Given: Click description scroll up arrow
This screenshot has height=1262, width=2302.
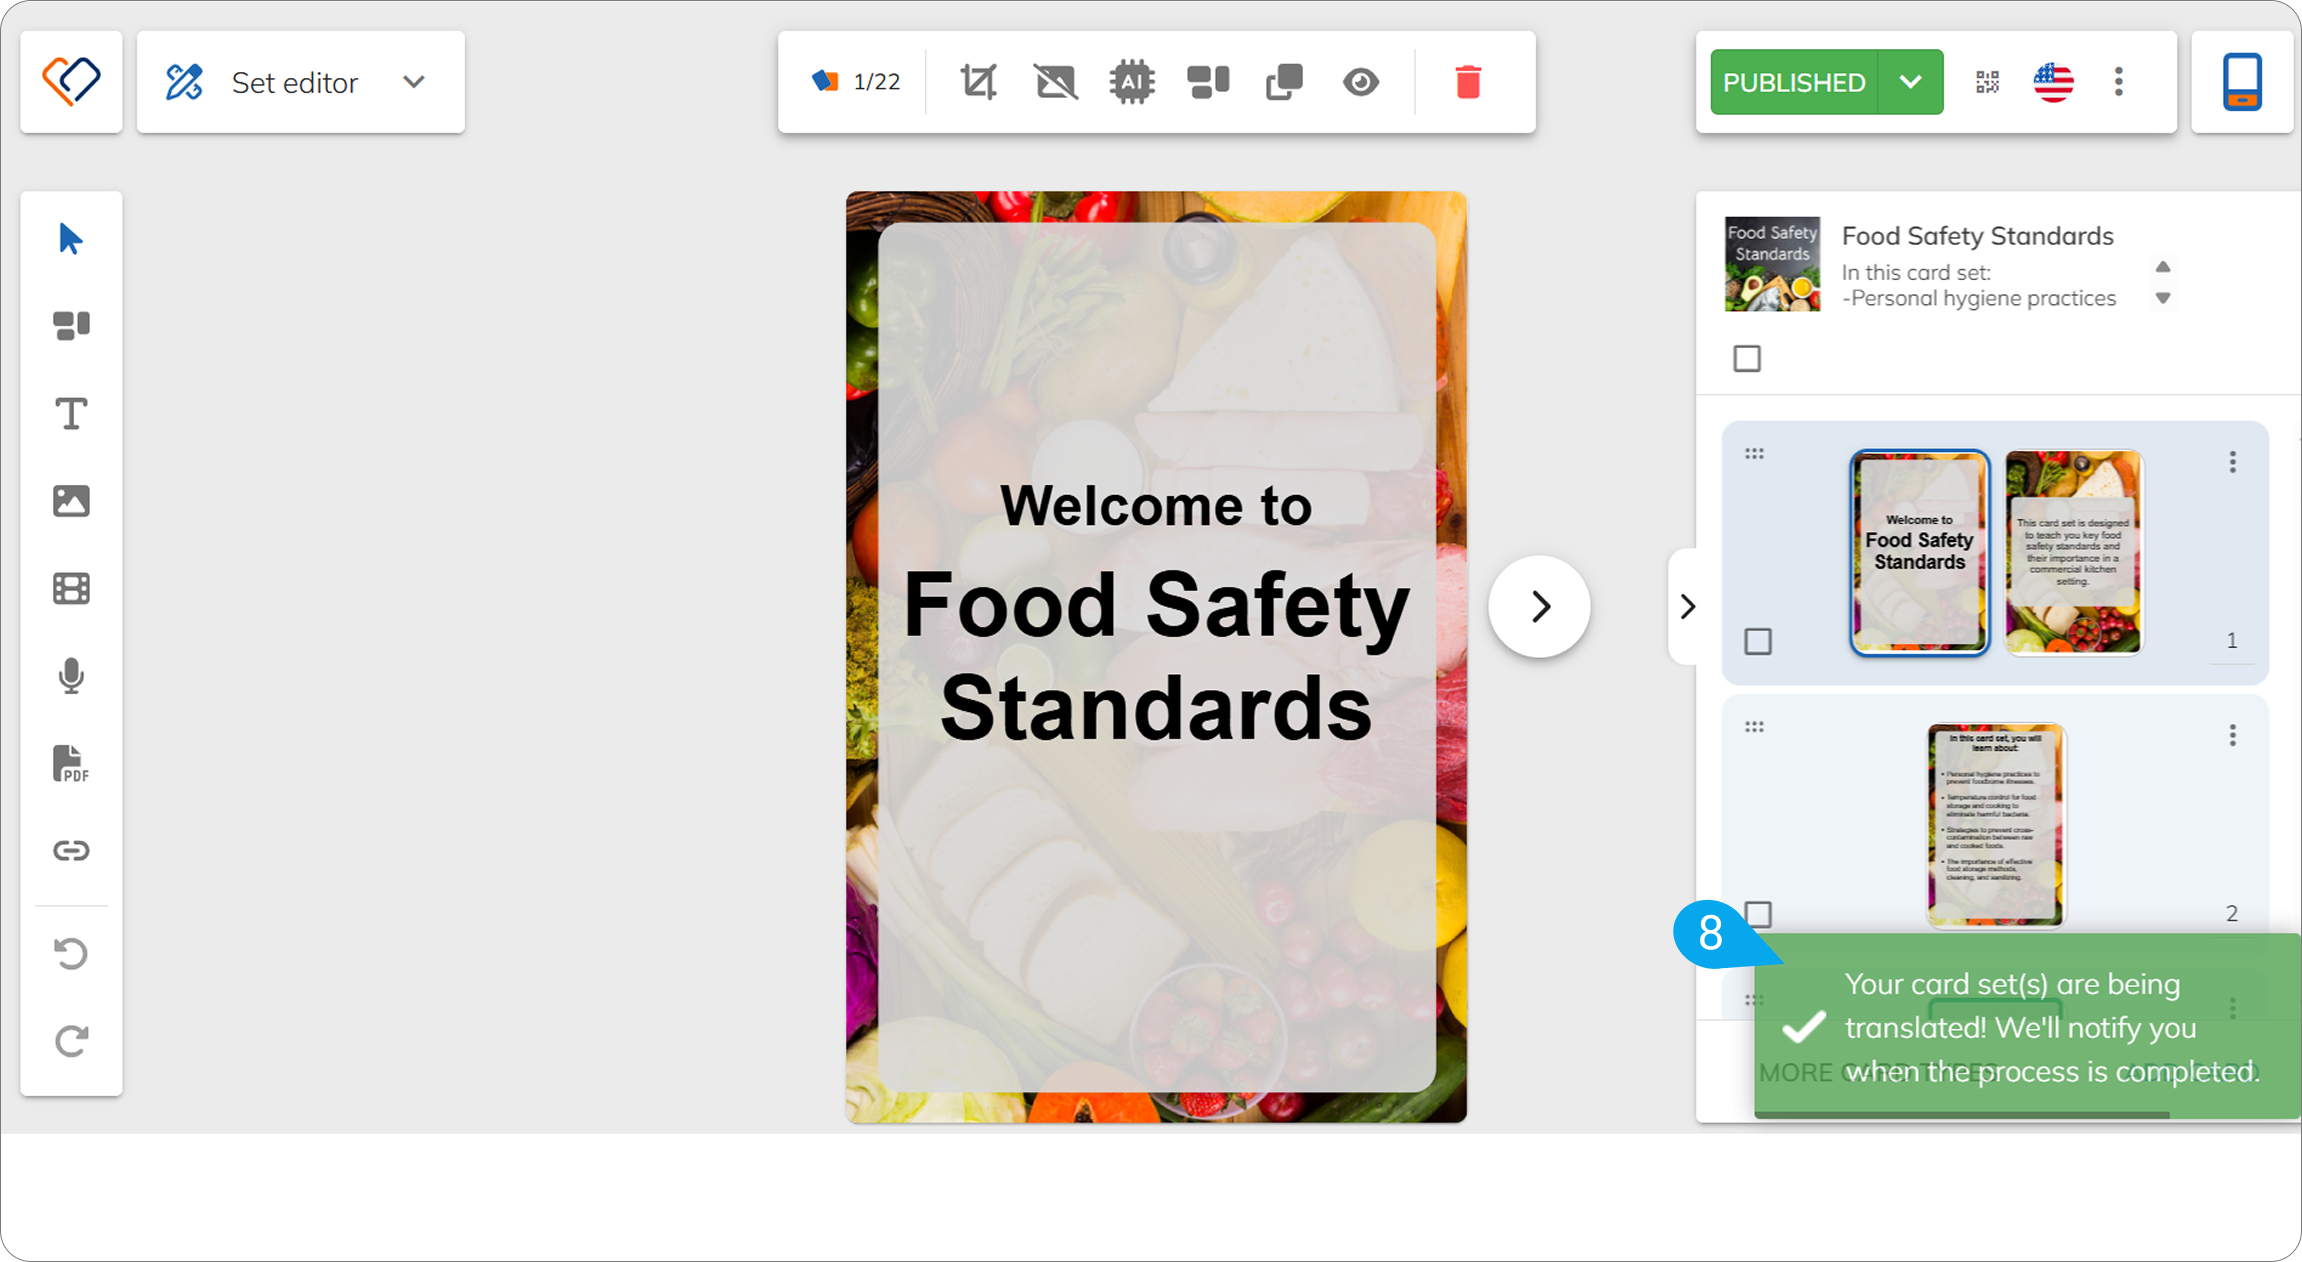Looking at the screenshot, I should [x=2163, y=267].
